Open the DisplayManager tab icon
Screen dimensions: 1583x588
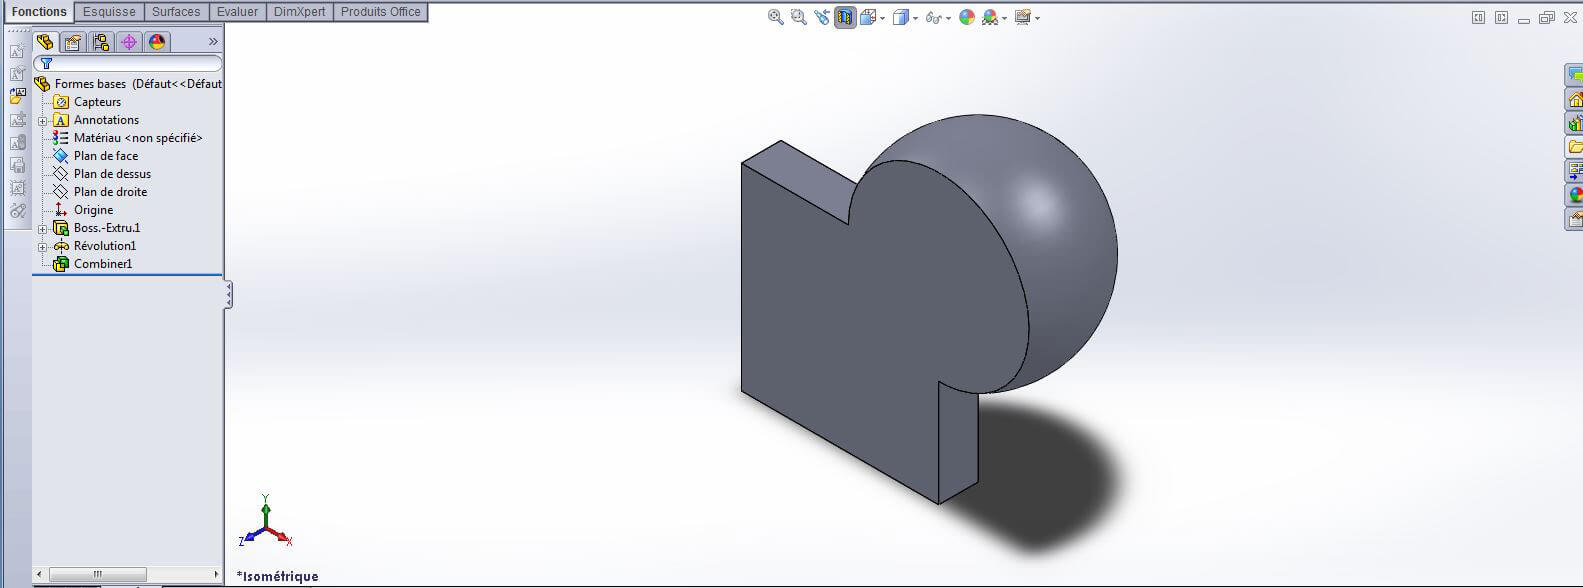pos(157,42)
